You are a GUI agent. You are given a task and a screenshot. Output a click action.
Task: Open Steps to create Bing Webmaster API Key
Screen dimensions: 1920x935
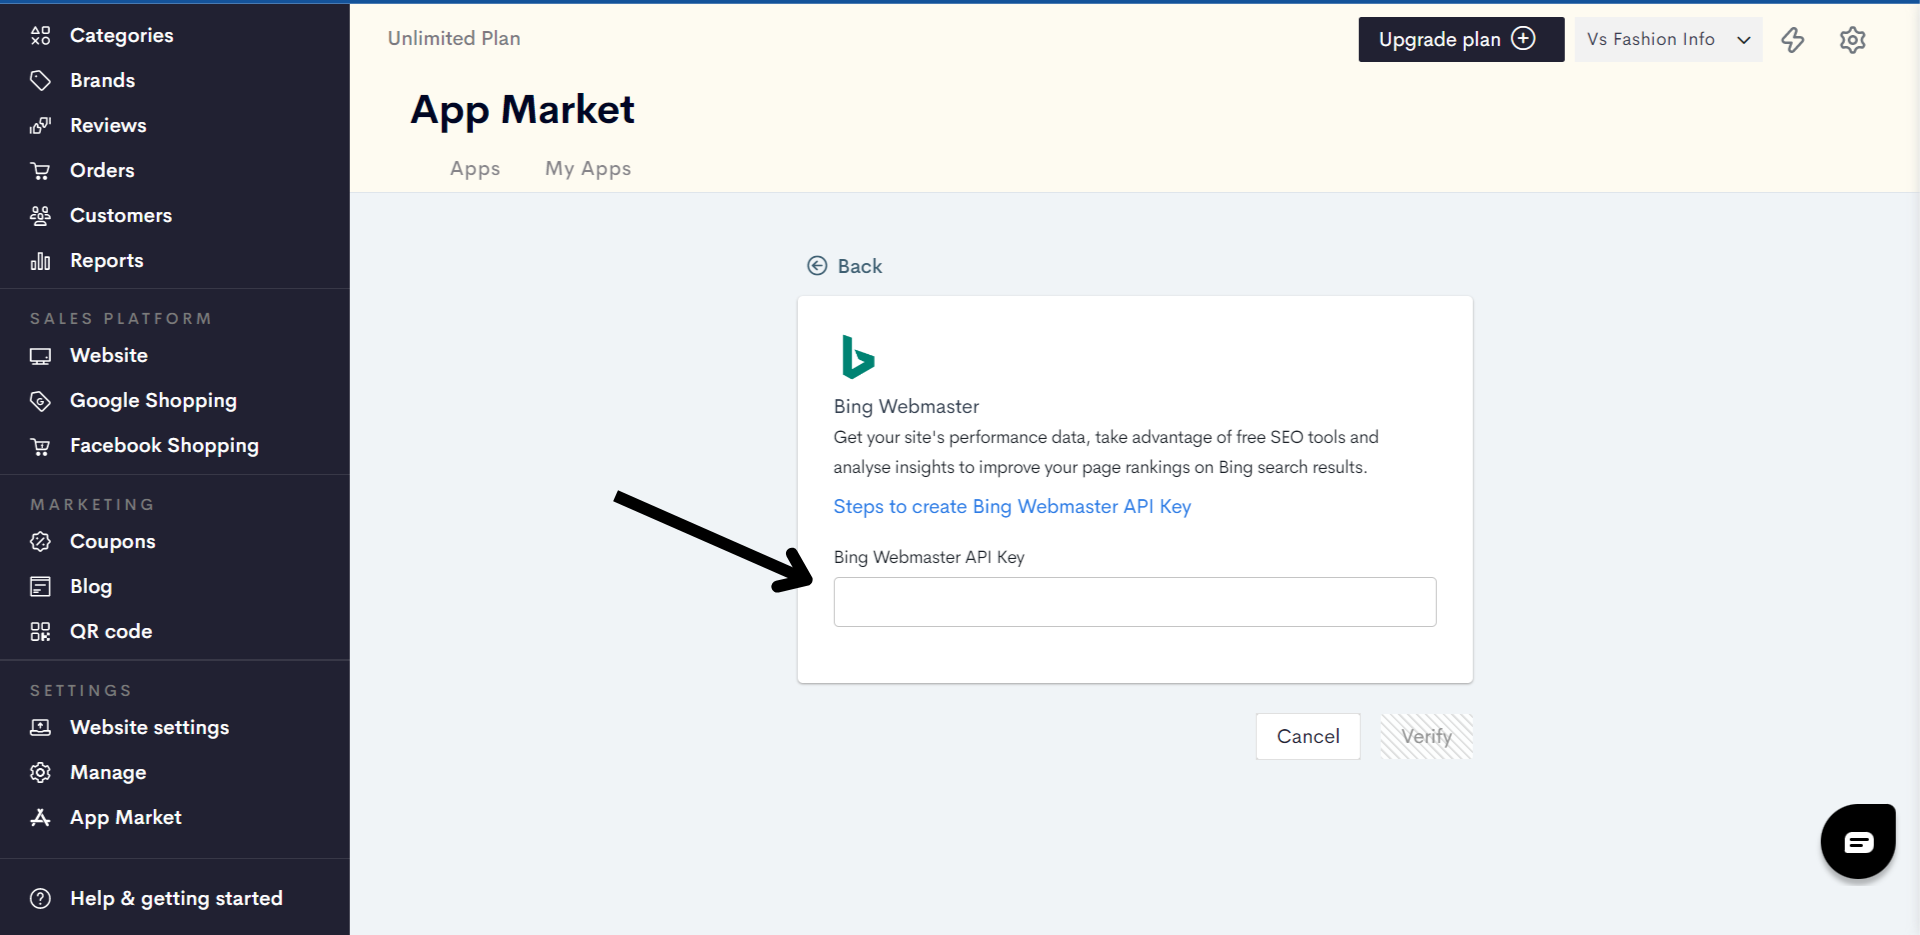pyautogui.click(x=1012, y=507)
